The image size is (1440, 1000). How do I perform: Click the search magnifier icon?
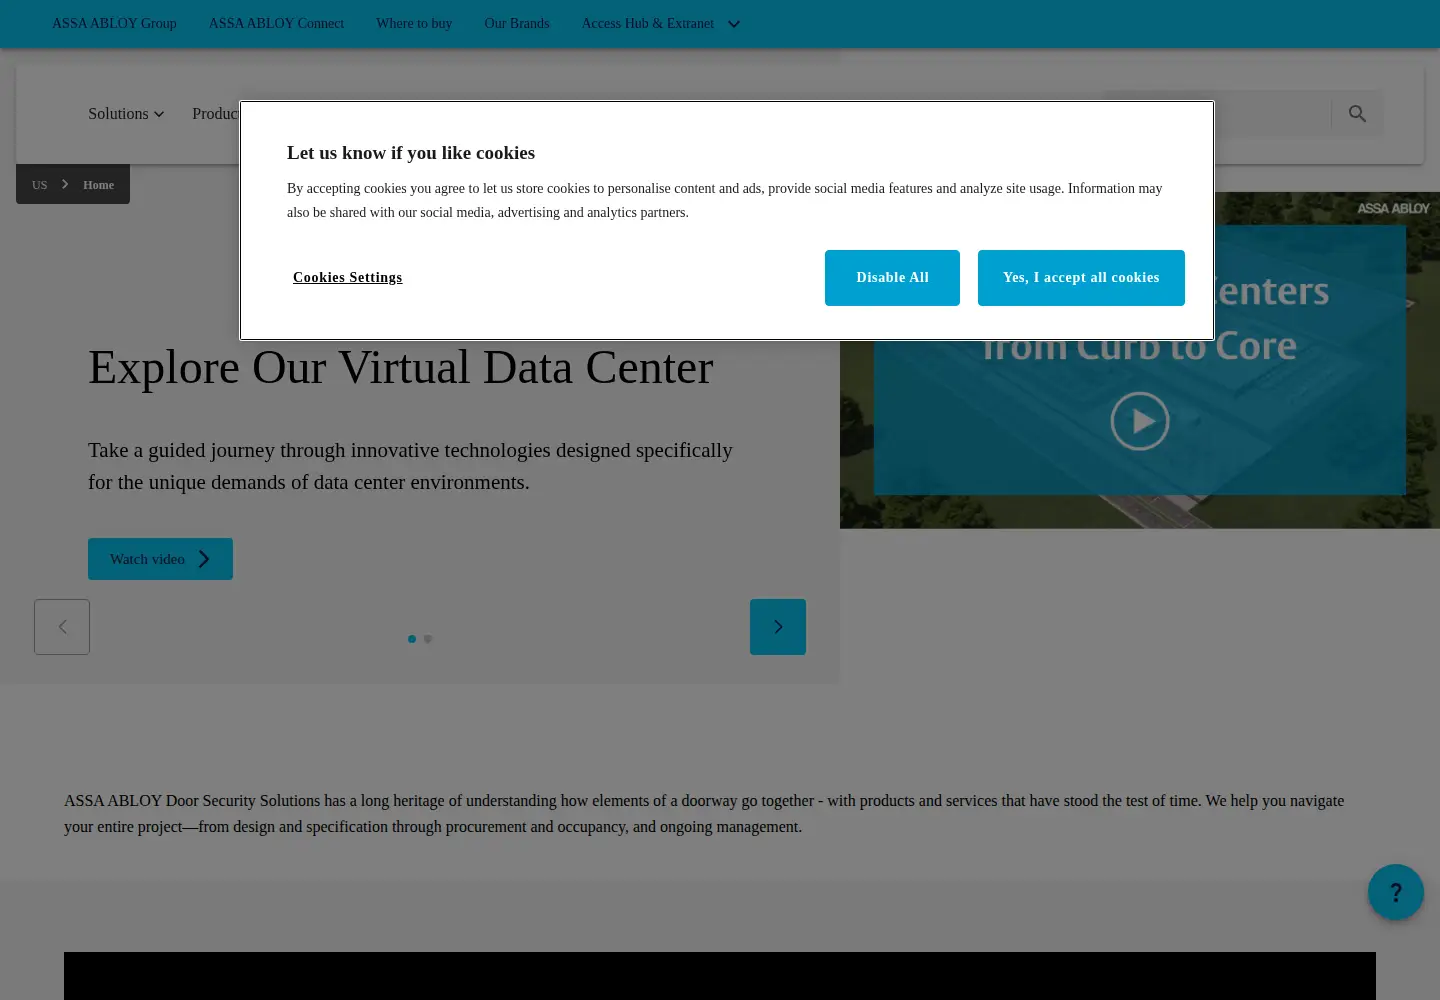click(x=1357, y=114)
